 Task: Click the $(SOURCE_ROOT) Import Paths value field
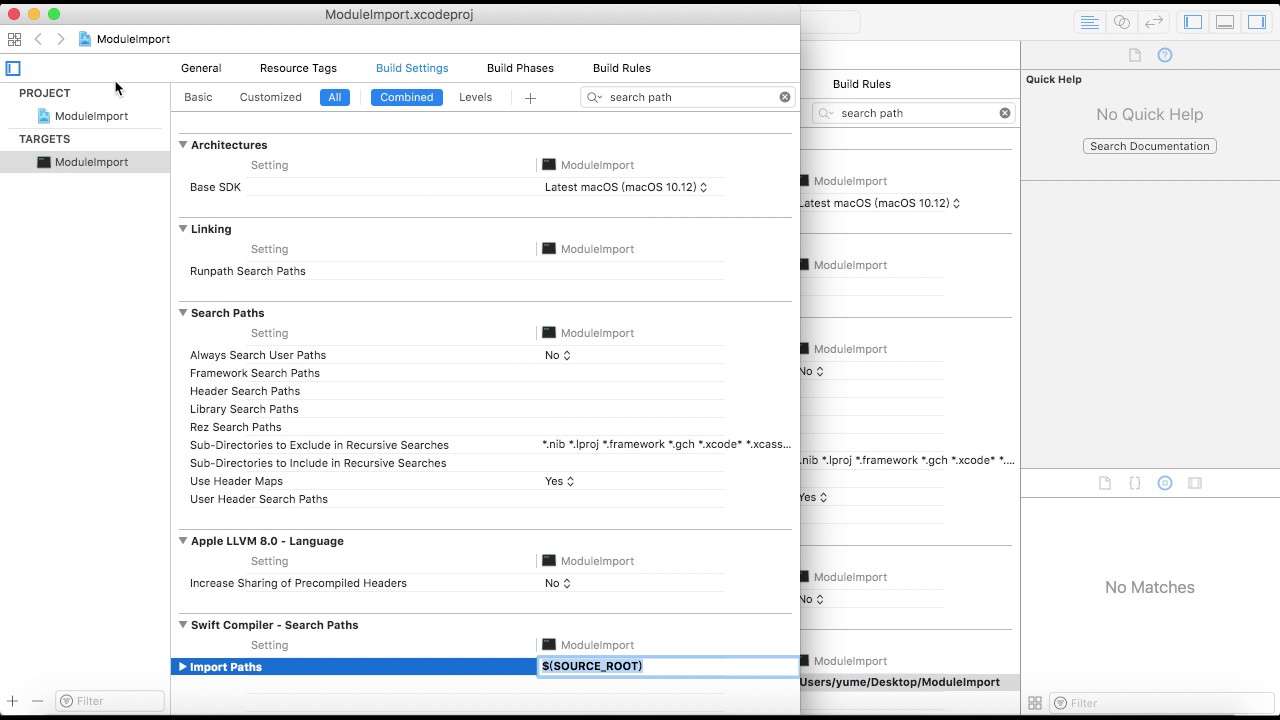tap(668, 666)
